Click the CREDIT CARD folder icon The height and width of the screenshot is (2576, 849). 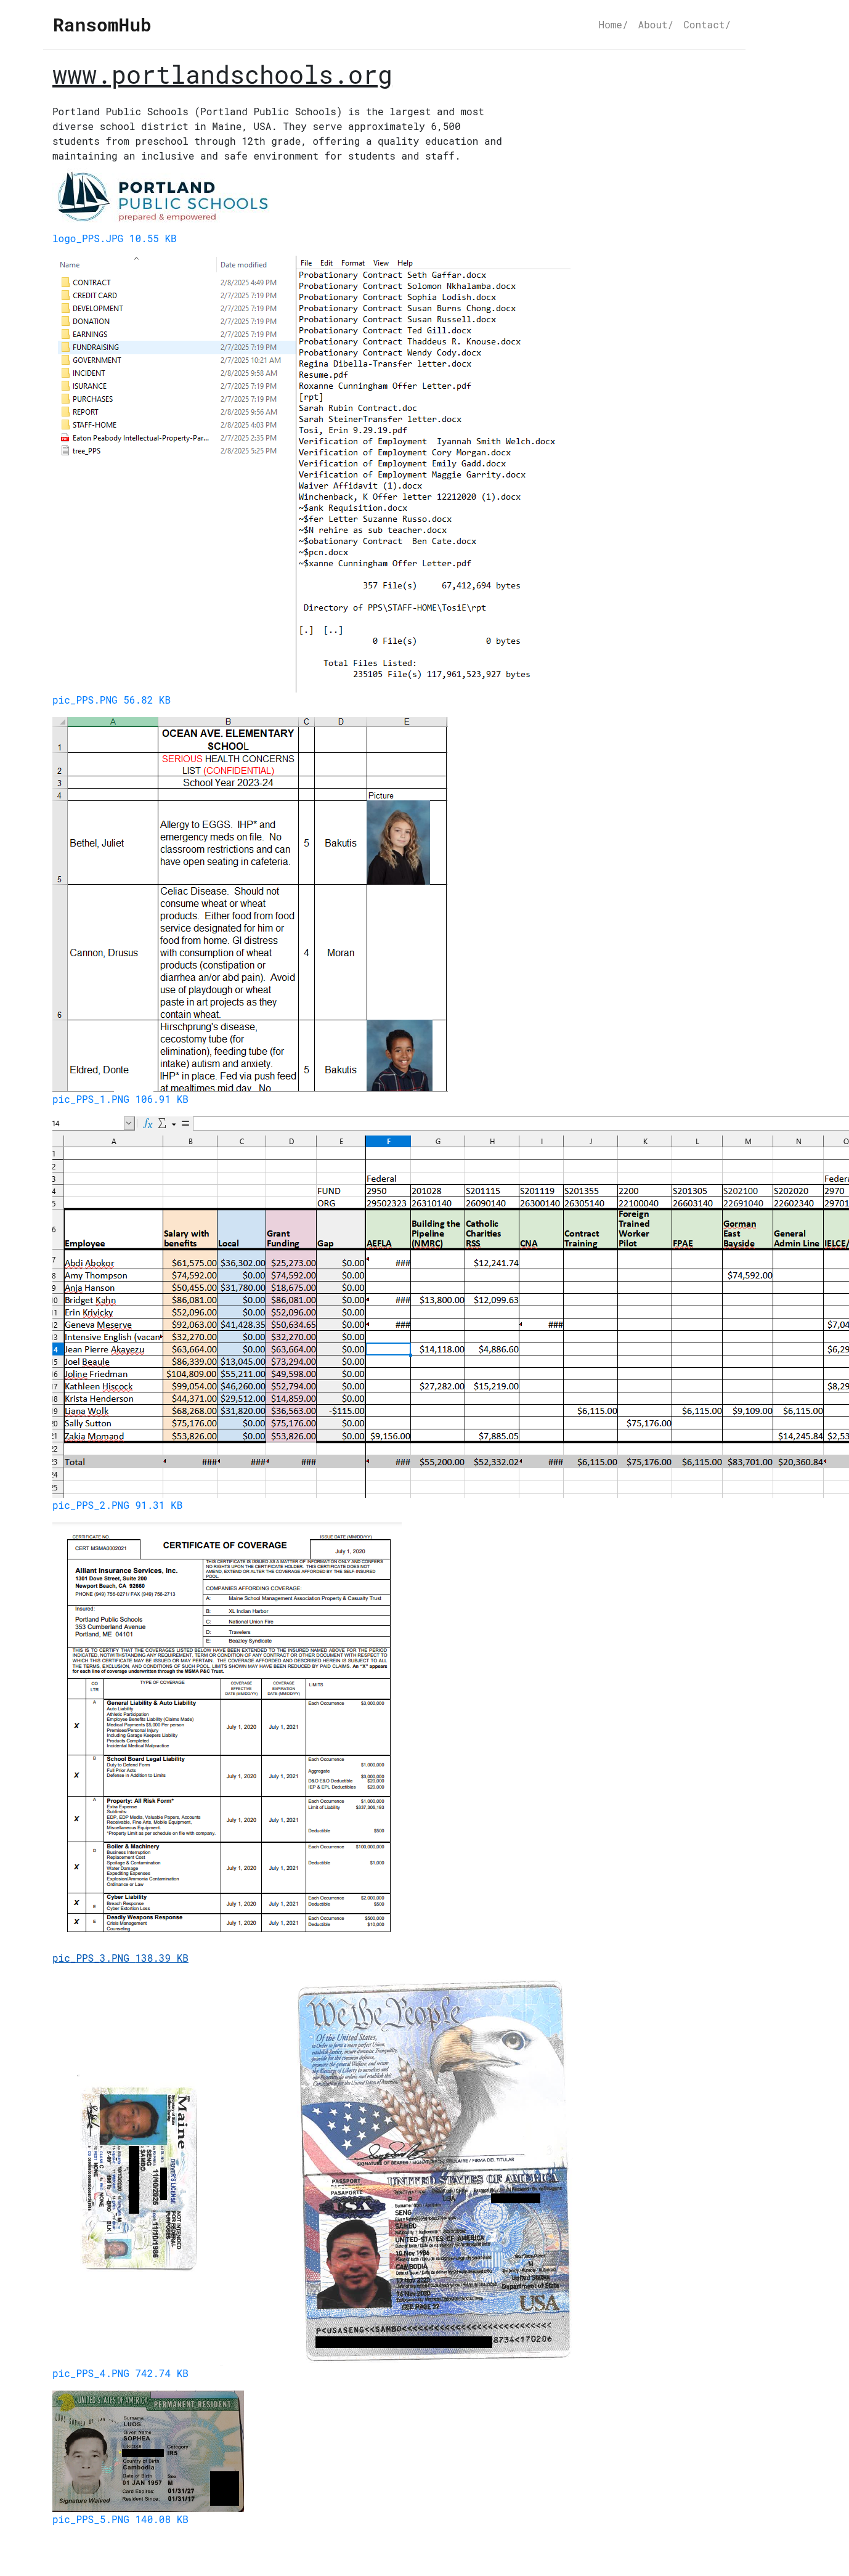(x=65, y=296)
